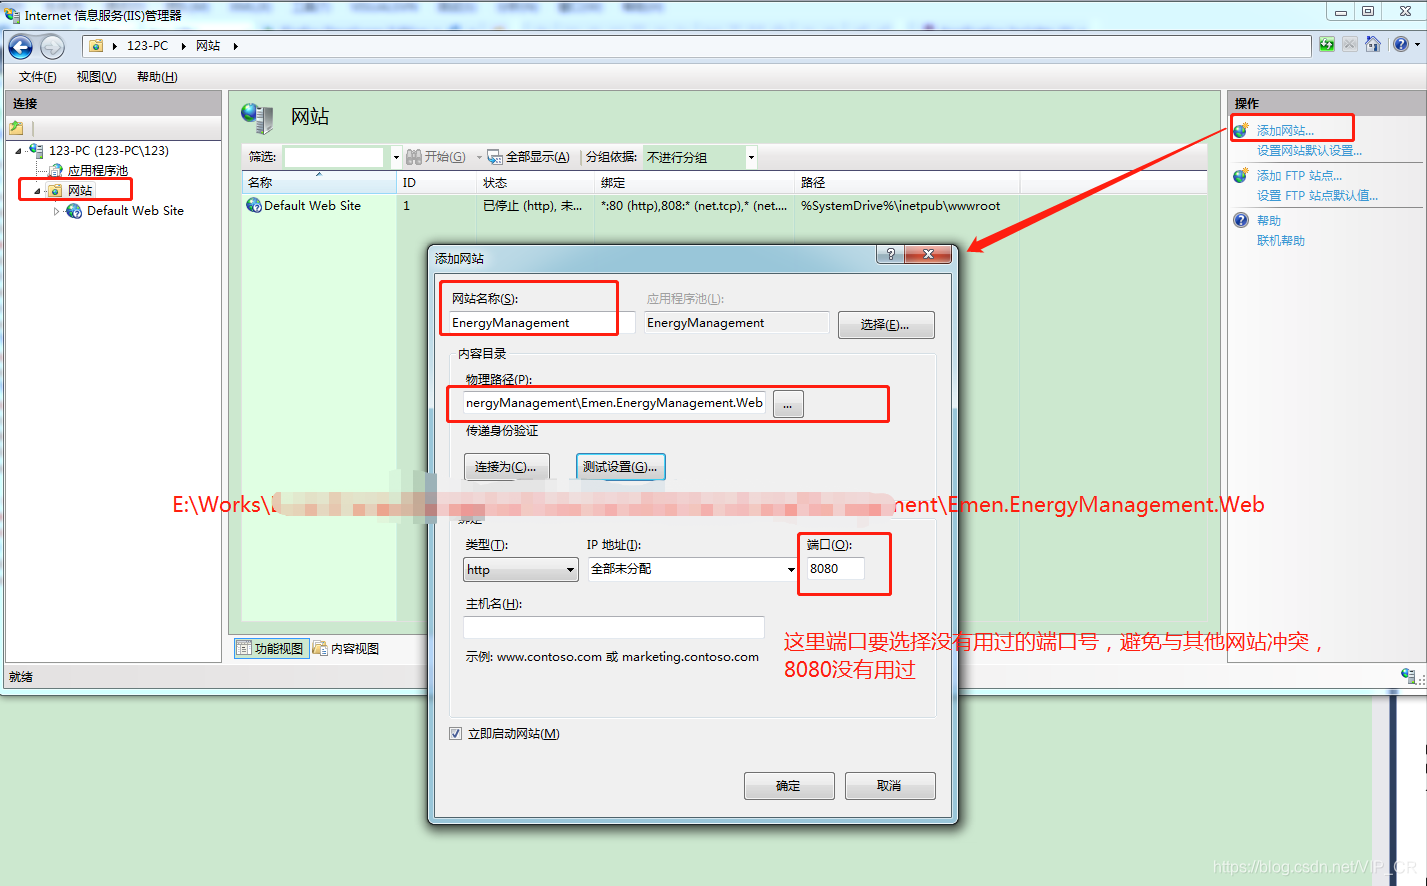The height and width of the screenshot is (886, 1427).
Task: Click the Forward navigation arrow
Action: point(52,47)
